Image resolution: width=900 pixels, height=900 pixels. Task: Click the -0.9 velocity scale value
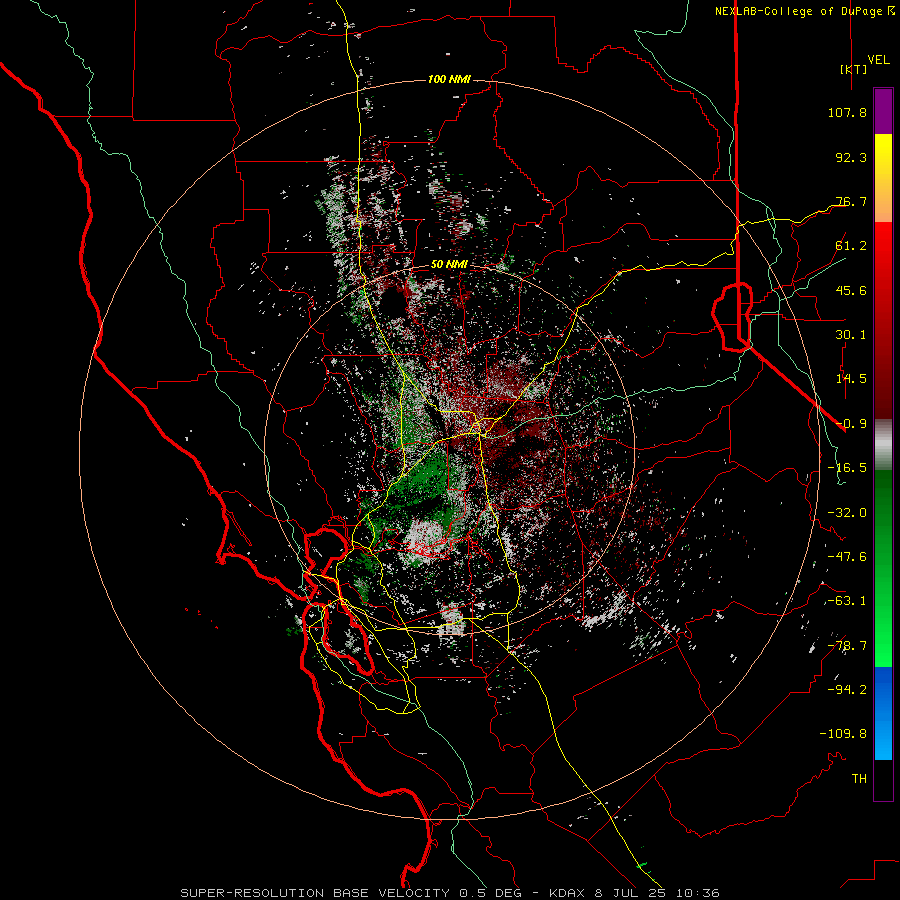point(851,424)
